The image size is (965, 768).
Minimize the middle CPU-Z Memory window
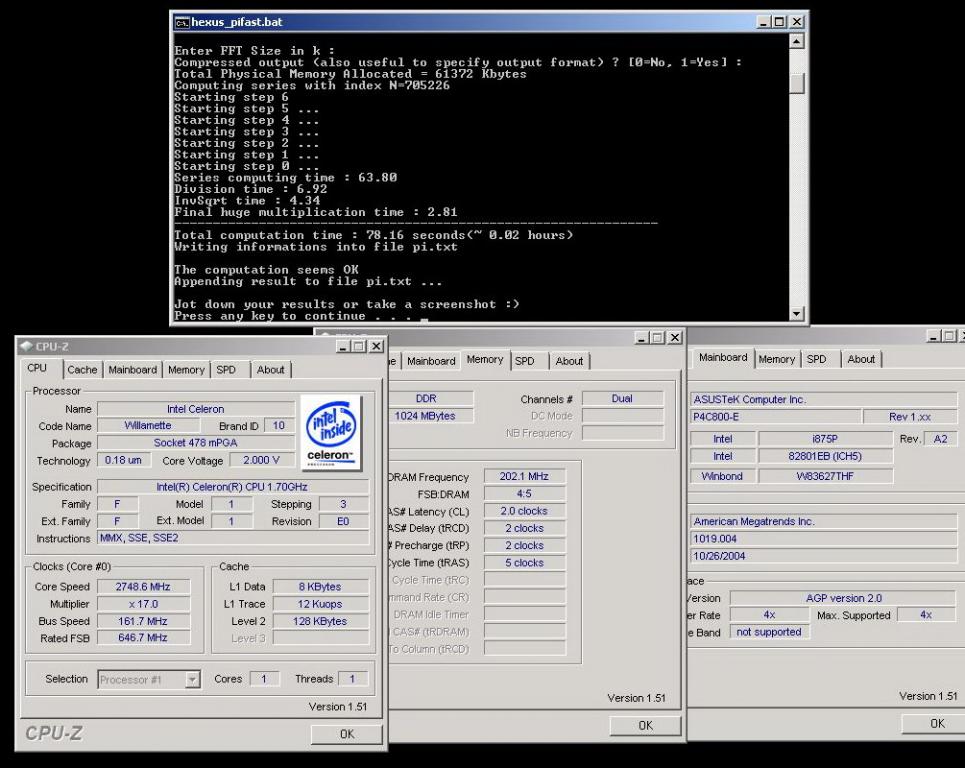tap(642, 338)
